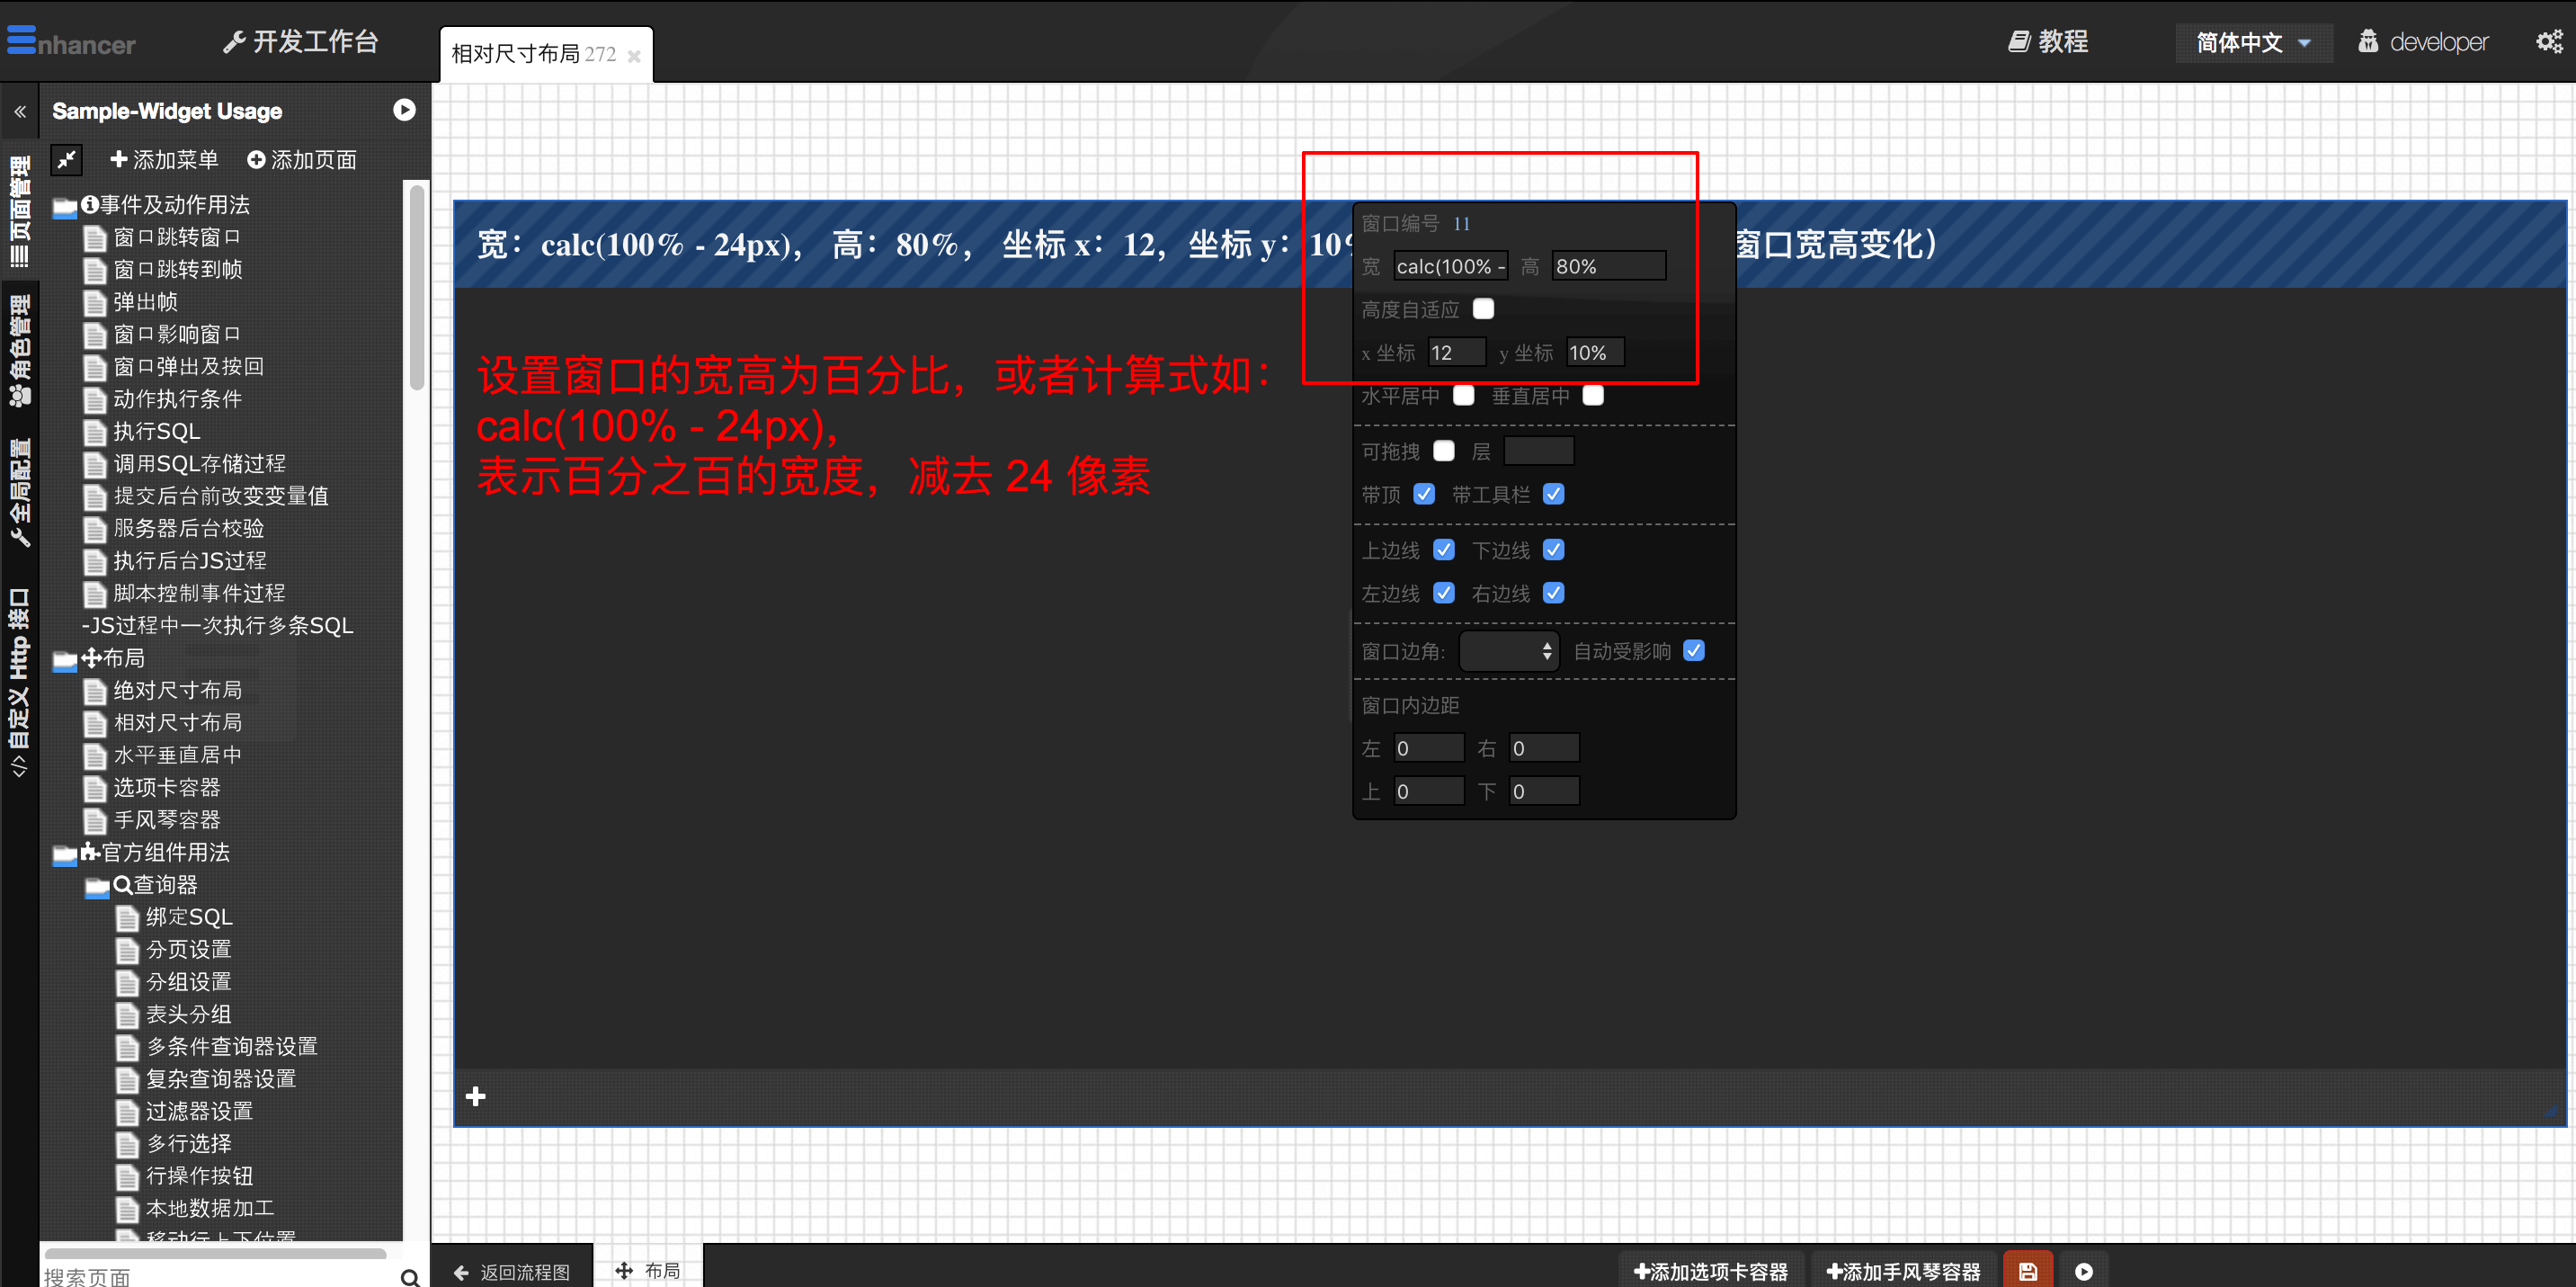Uncheck 下边线 checkbox
The width and height of the screenshot is (2576, 1287).
click(1553, 550)
